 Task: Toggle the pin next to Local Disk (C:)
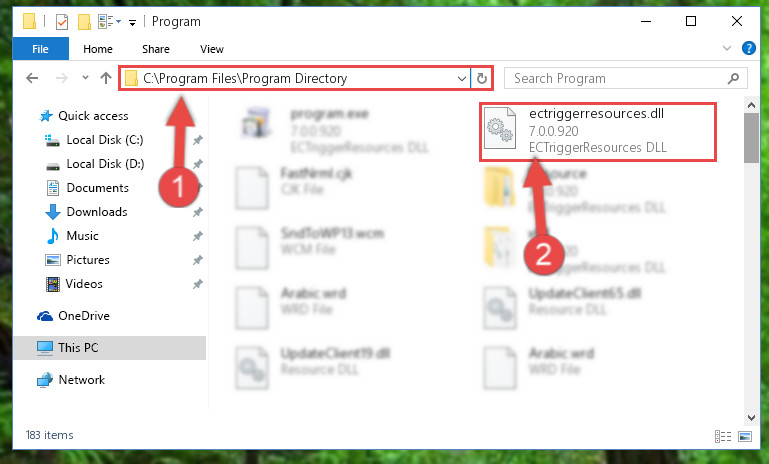198,140
